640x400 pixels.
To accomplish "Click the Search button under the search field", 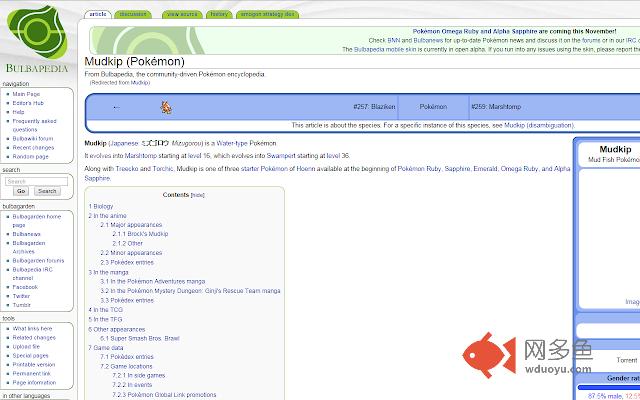I will 47,191.
